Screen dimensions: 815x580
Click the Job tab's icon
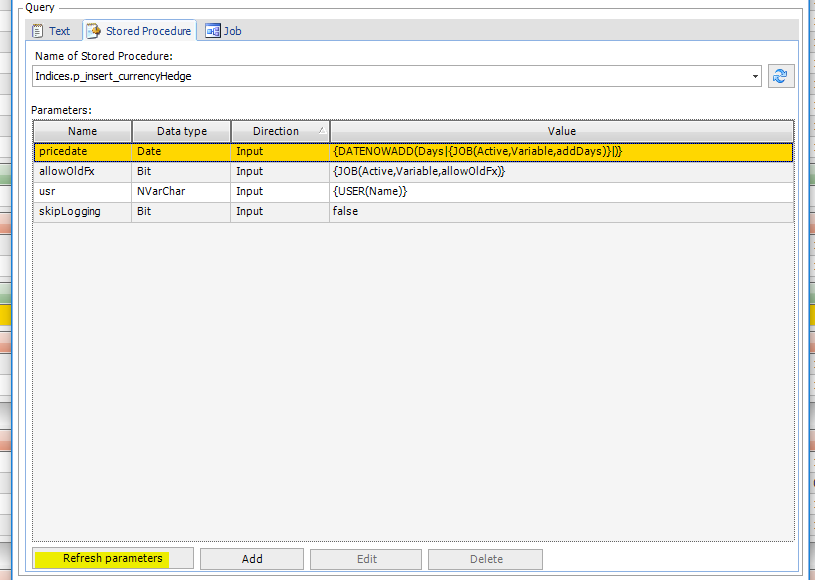coord(212,31)
